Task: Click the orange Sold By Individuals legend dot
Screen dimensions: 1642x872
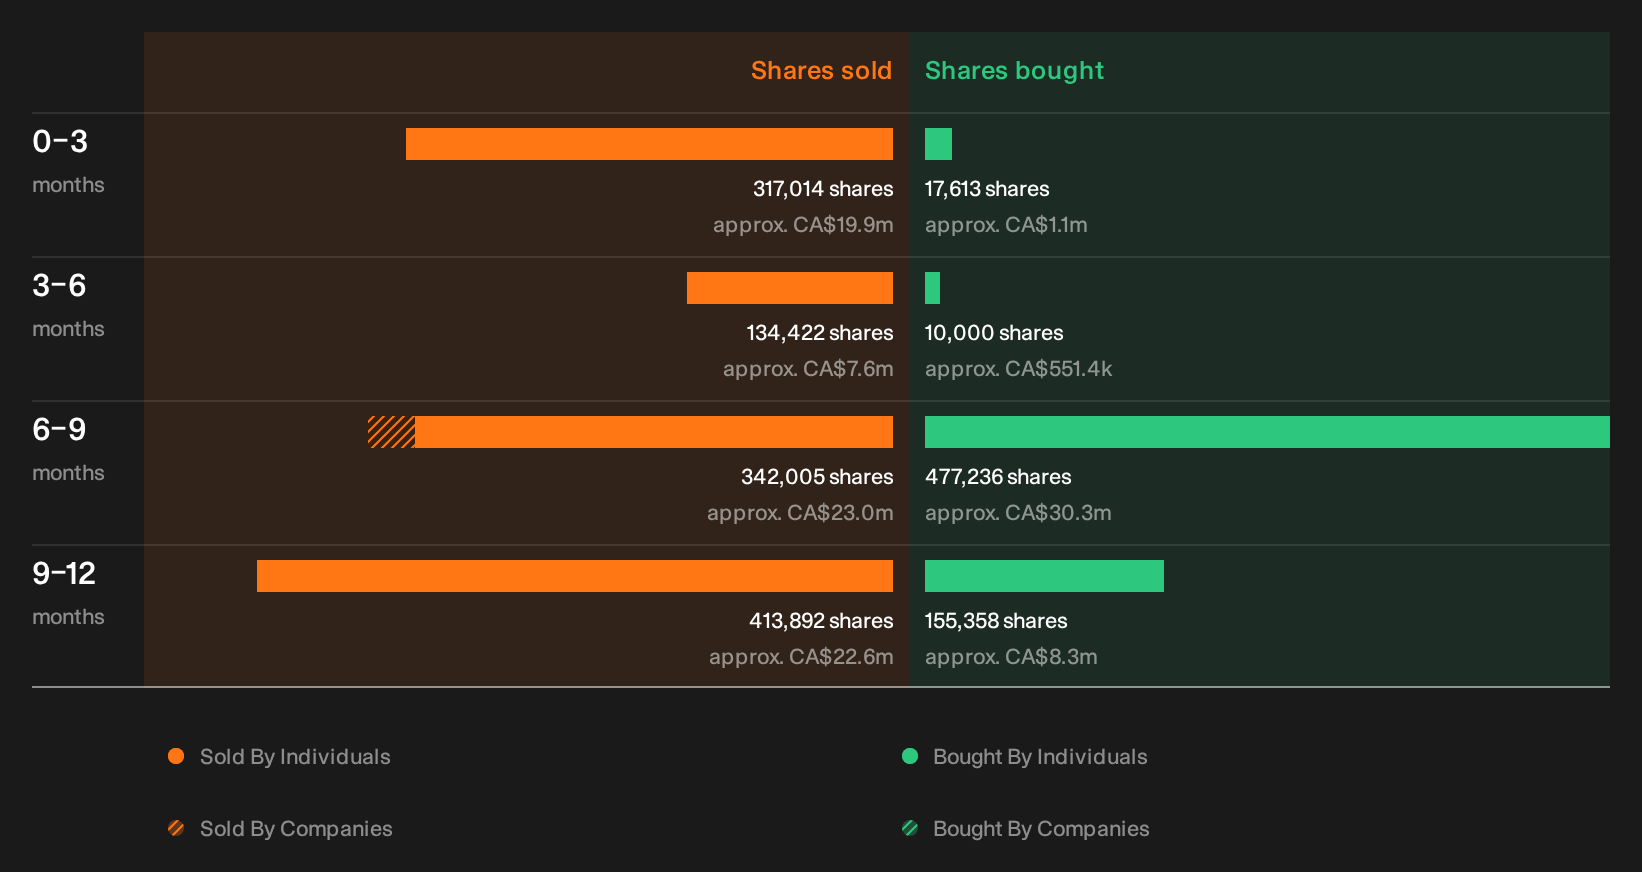Action: click(x=176, y=756)
